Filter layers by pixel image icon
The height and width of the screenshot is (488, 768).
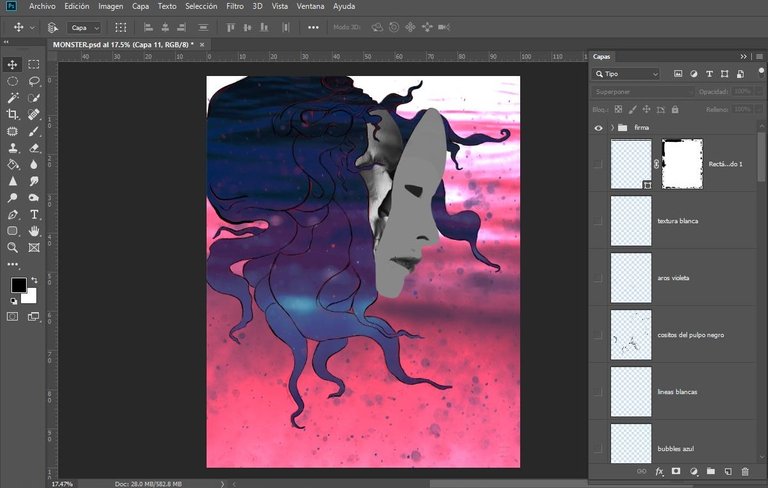tap(678, 74)
